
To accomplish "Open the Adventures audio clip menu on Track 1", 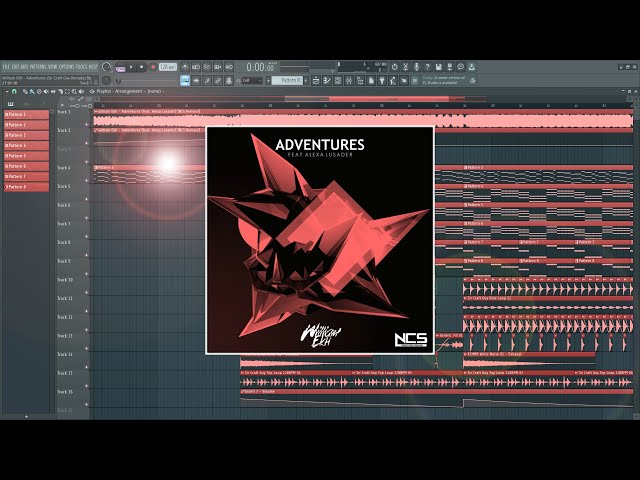I will click(96, 111).
